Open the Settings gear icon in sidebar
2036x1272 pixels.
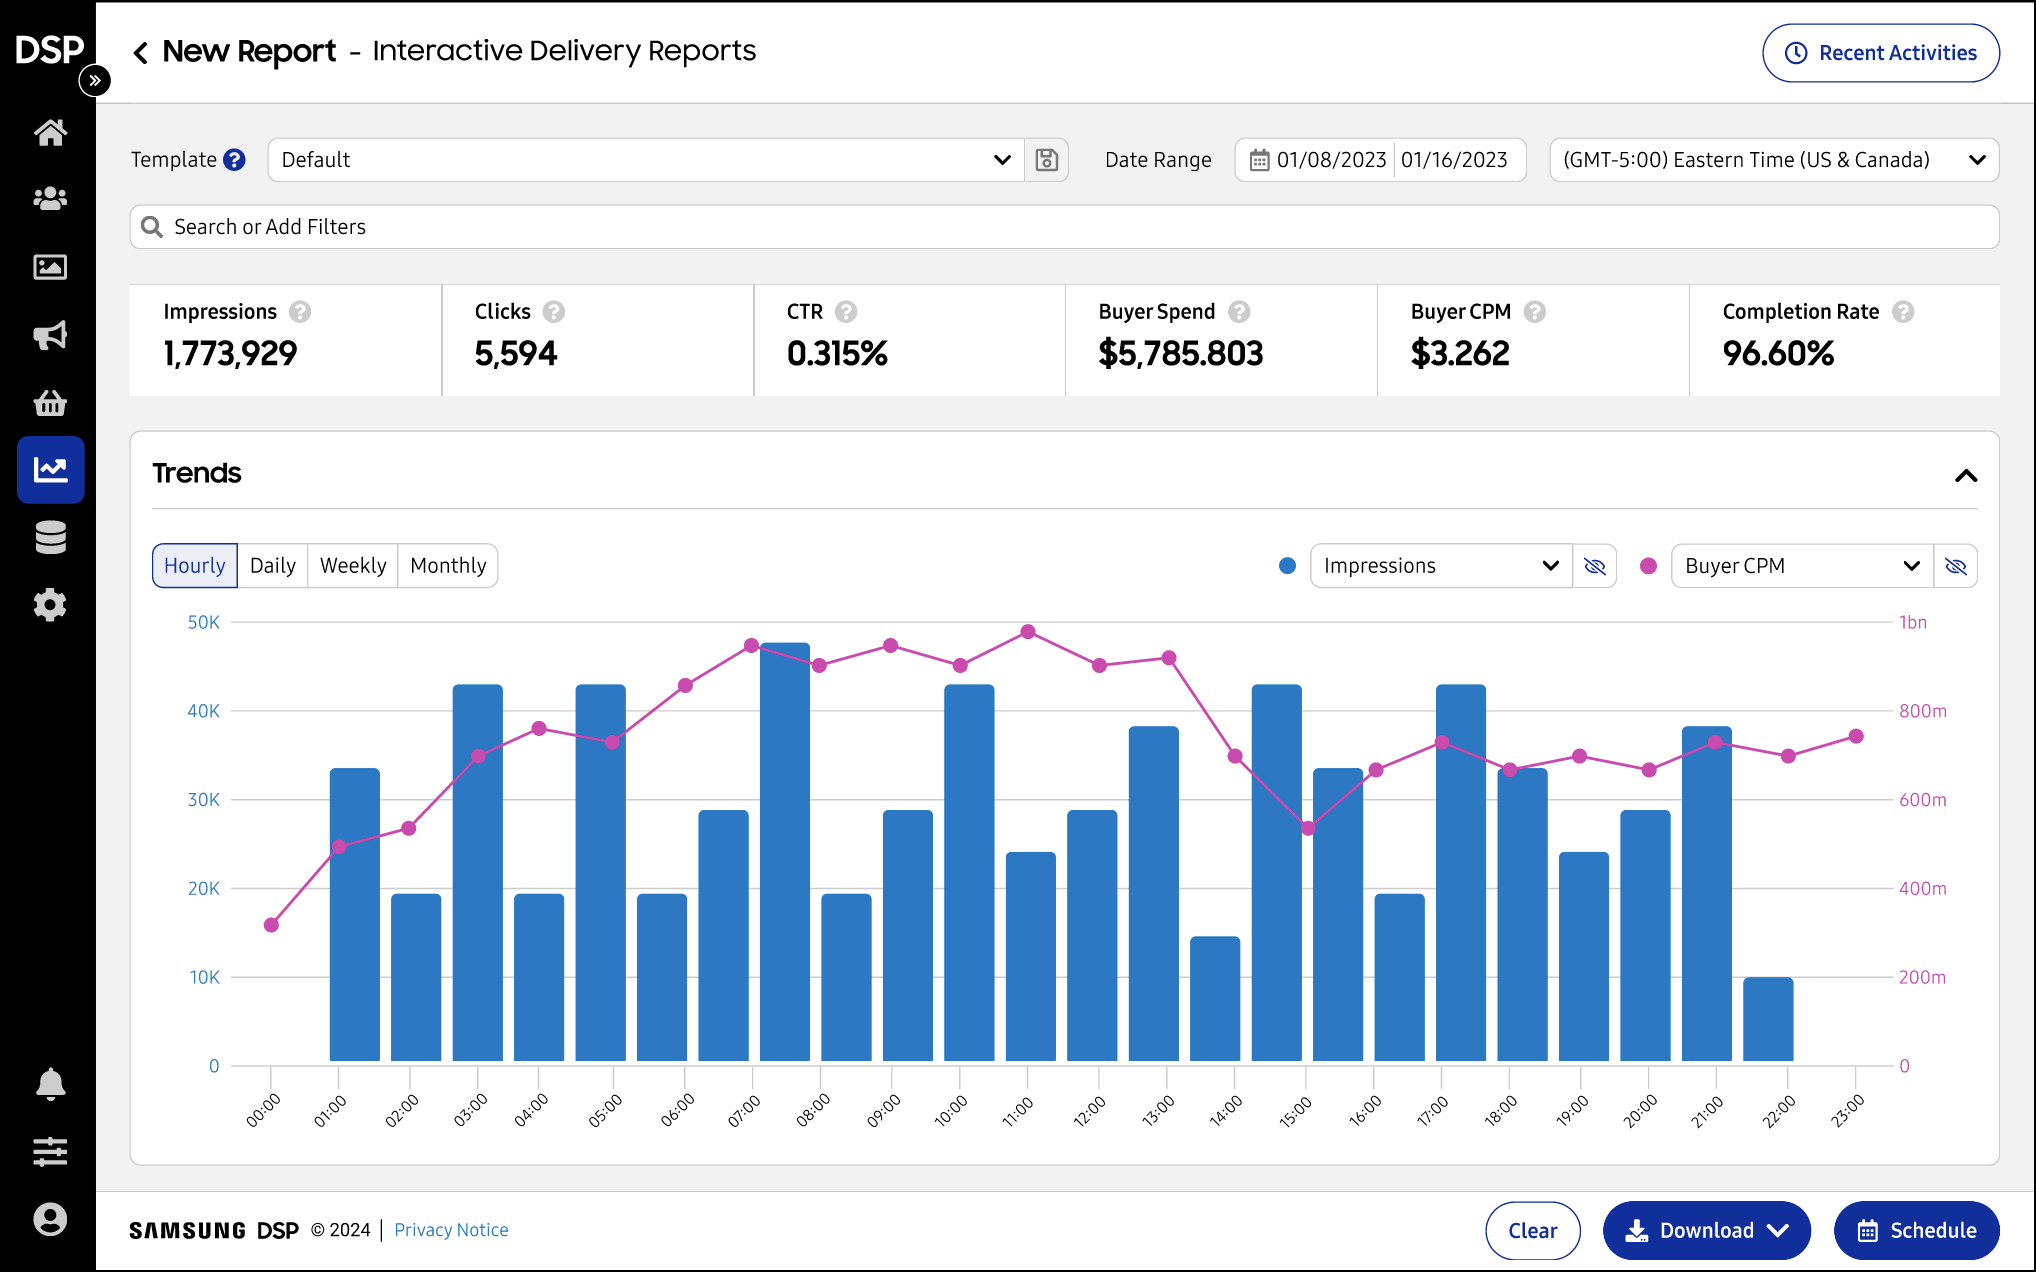pos(50,605)
